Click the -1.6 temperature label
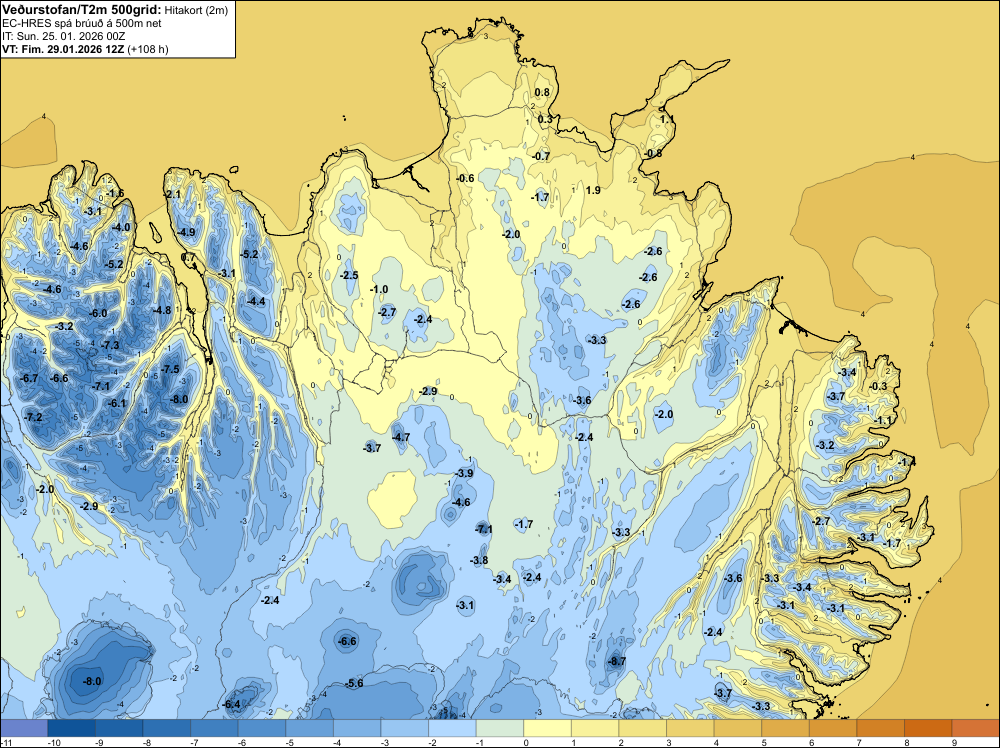Image resolution: width=1000 pixels, height=748 pixels. [x=115, y=193]
